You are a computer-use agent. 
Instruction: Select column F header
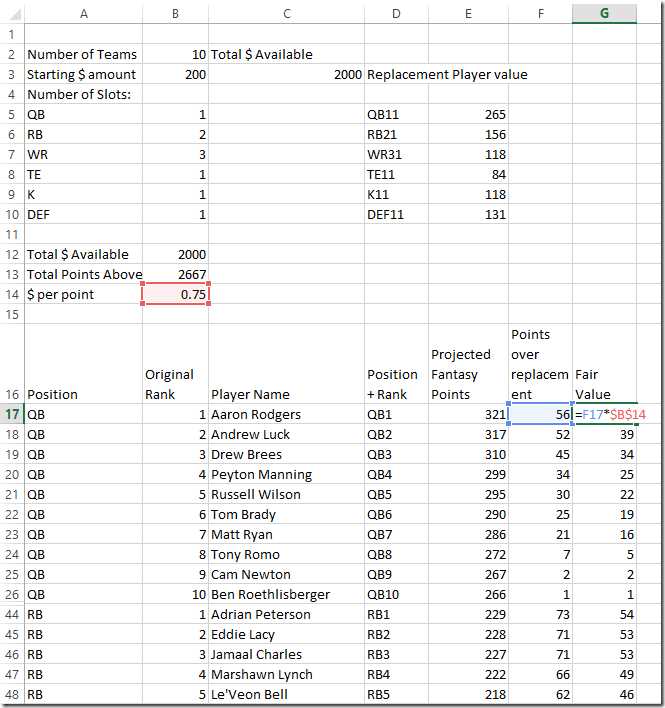coord(540,14)
